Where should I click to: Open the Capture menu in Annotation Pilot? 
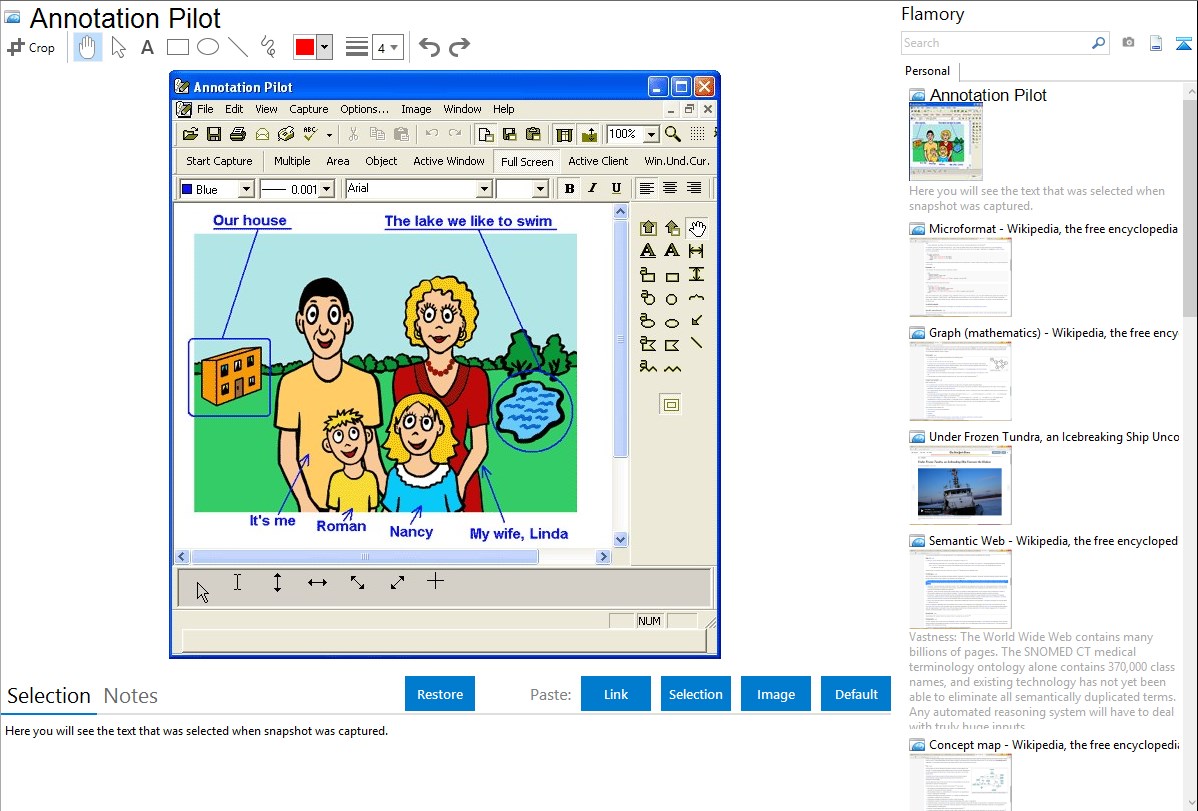(x=309, y=109)
